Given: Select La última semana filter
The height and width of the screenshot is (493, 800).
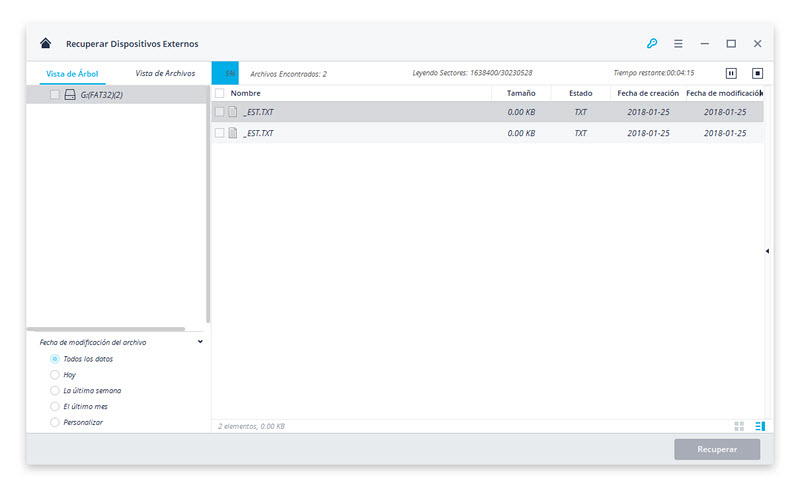Looking at the screenshot, I should click(x=55, y=390).
